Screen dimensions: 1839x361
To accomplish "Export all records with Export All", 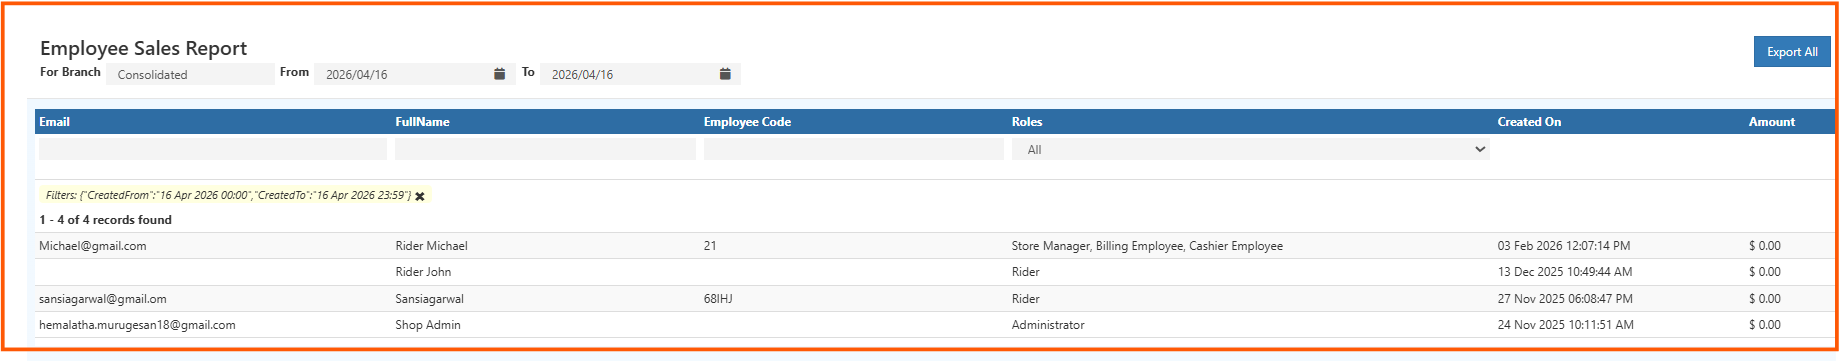I will click(1792, 52).
